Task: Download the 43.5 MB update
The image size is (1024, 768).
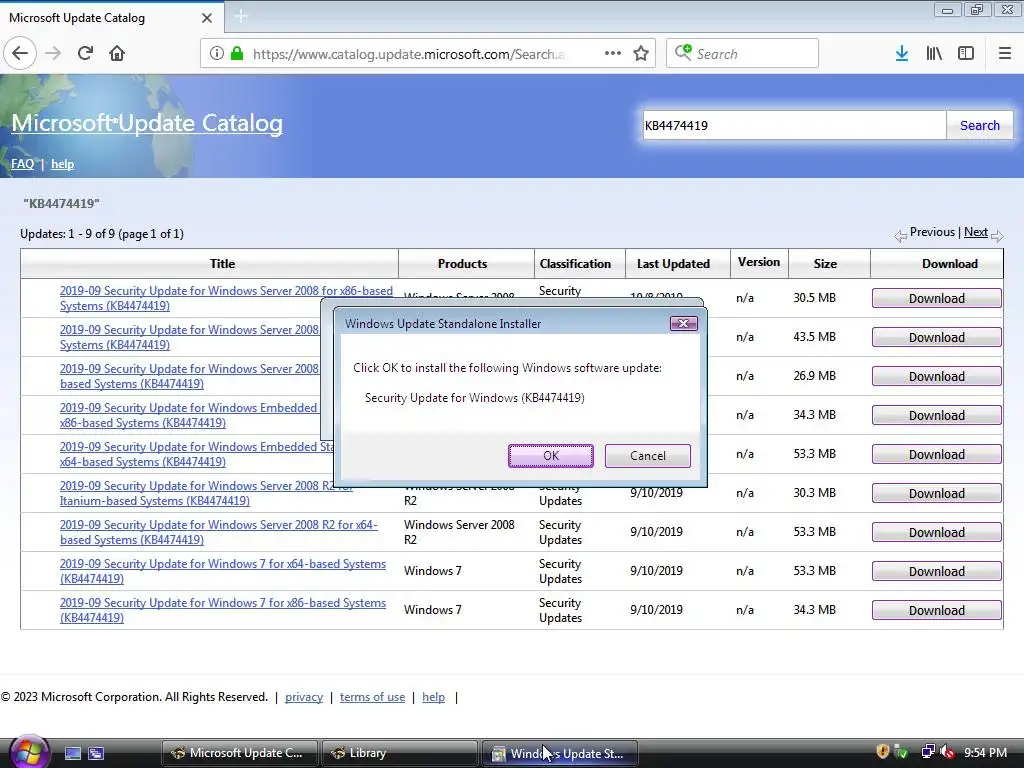Action: click(x=936, y=338)
